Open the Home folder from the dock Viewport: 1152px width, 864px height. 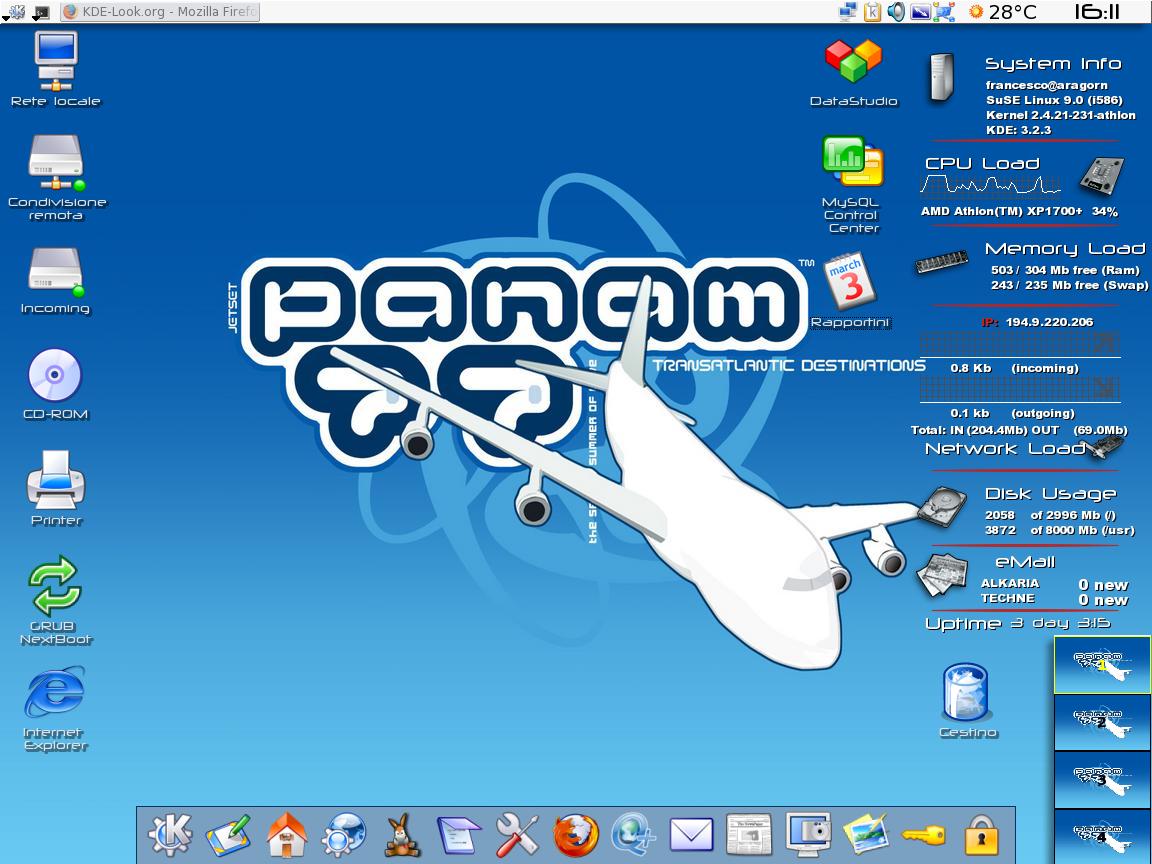click(x=286, y=835)
